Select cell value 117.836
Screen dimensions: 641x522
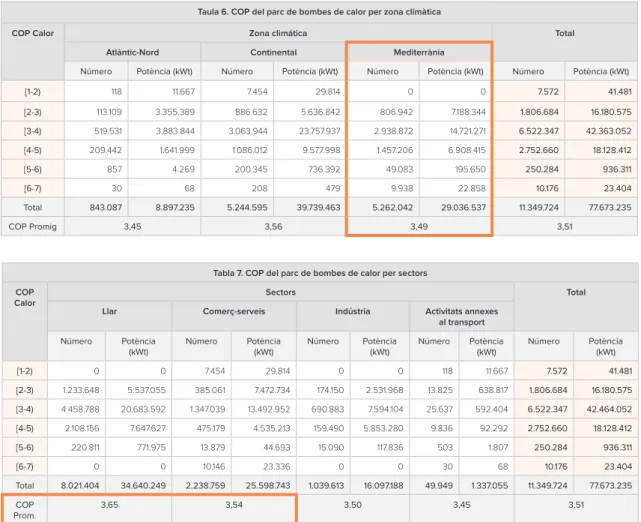390,448
